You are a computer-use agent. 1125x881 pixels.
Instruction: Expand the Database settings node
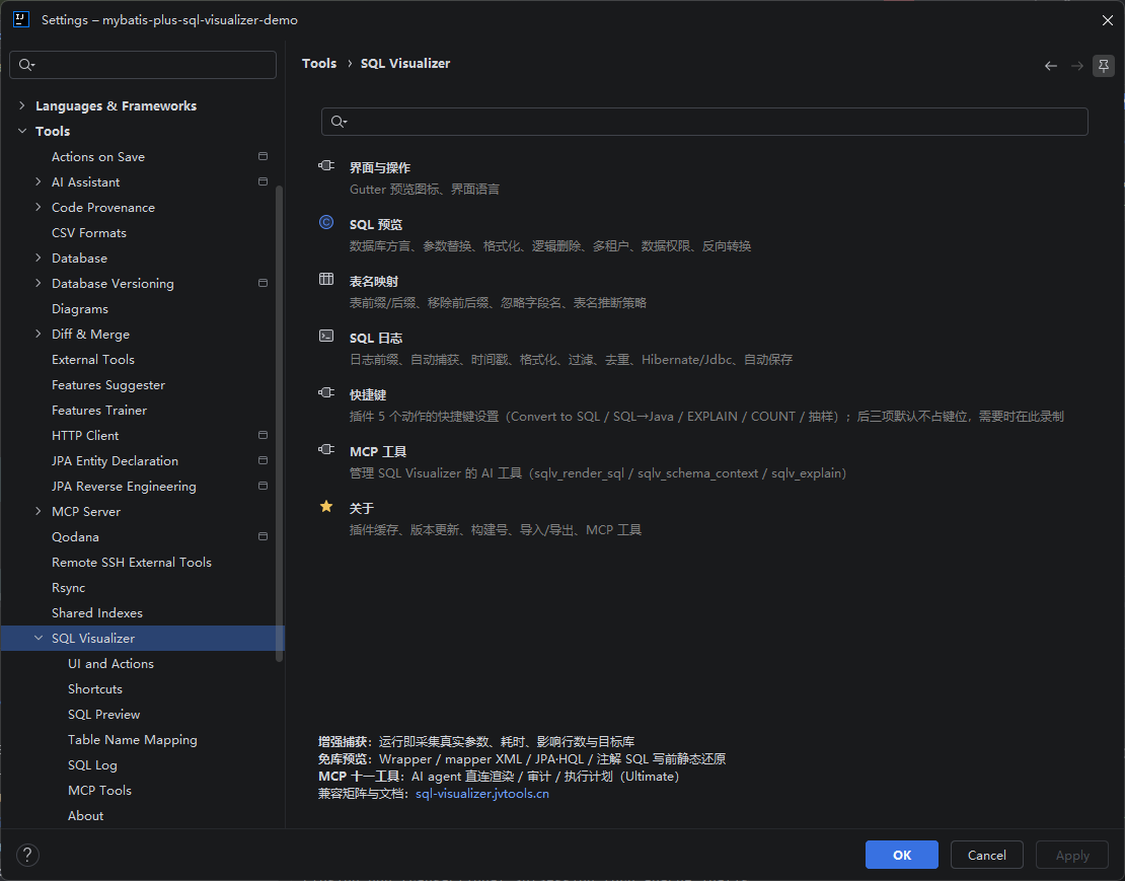click(38, 258)
